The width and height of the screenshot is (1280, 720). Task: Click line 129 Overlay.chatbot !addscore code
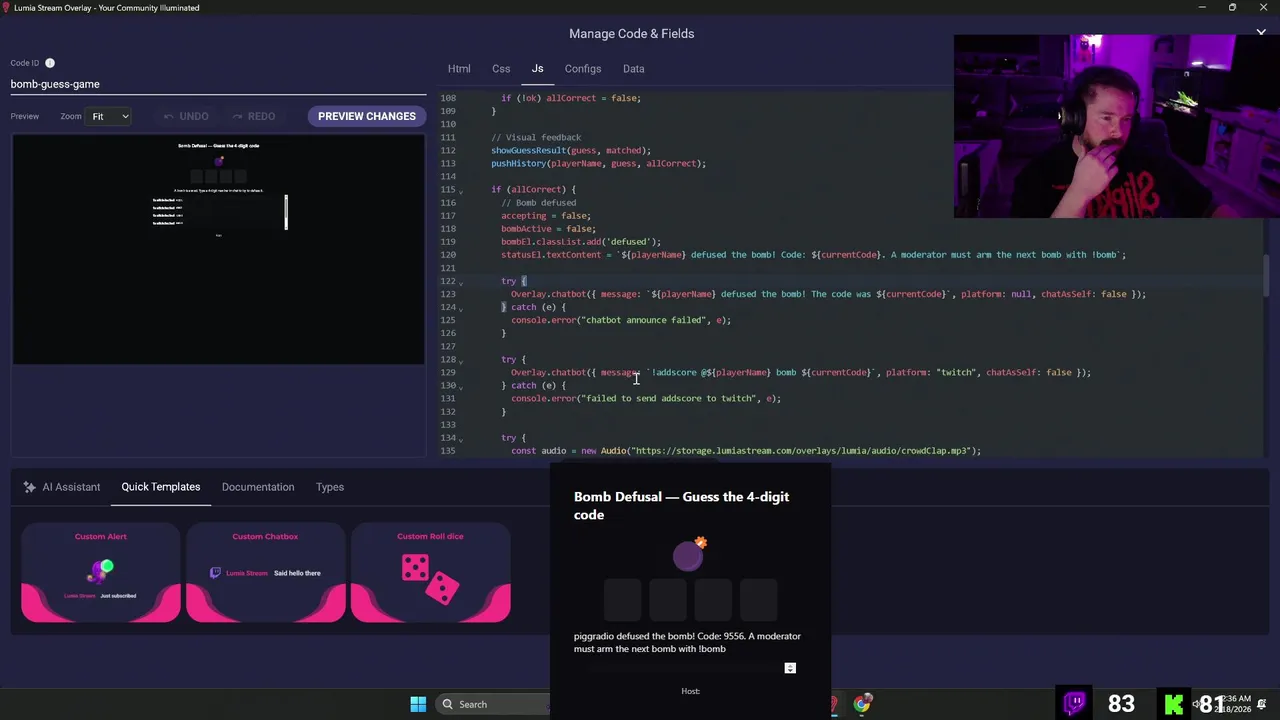(x=801, y=373)
